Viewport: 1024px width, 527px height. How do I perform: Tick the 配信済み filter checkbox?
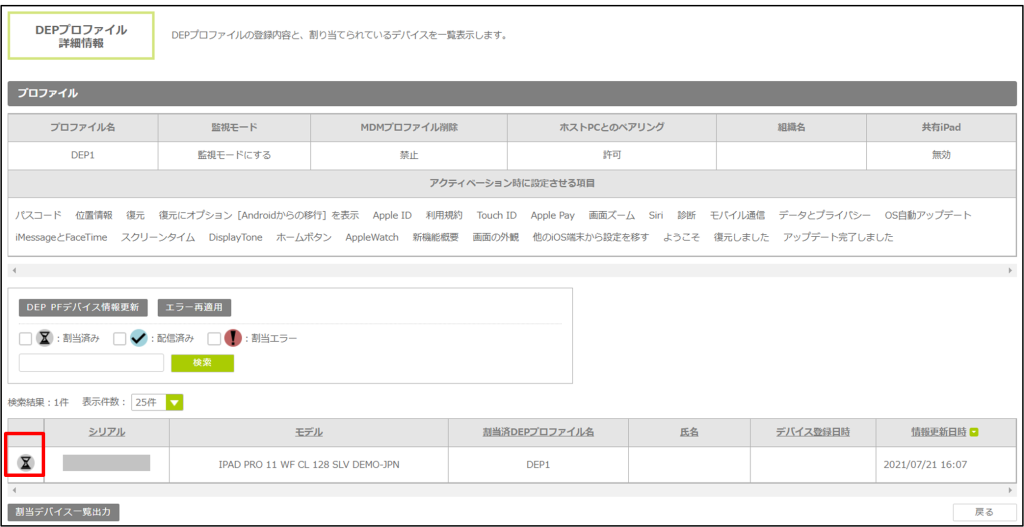point(120,339)
